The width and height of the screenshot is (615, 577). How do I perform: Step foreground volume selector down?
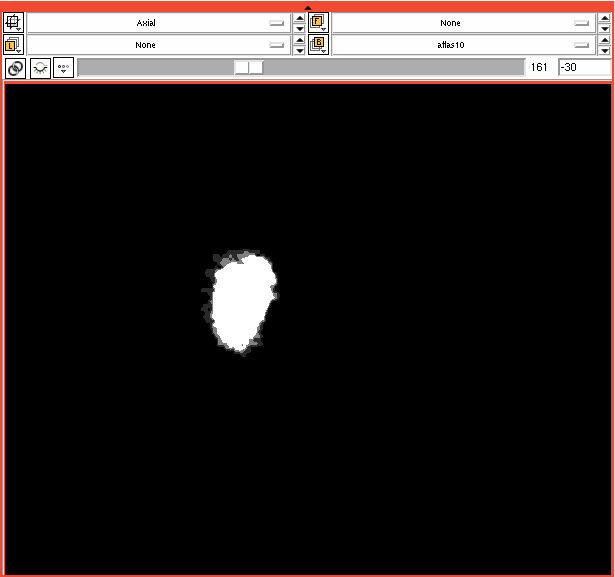[605, 28]
